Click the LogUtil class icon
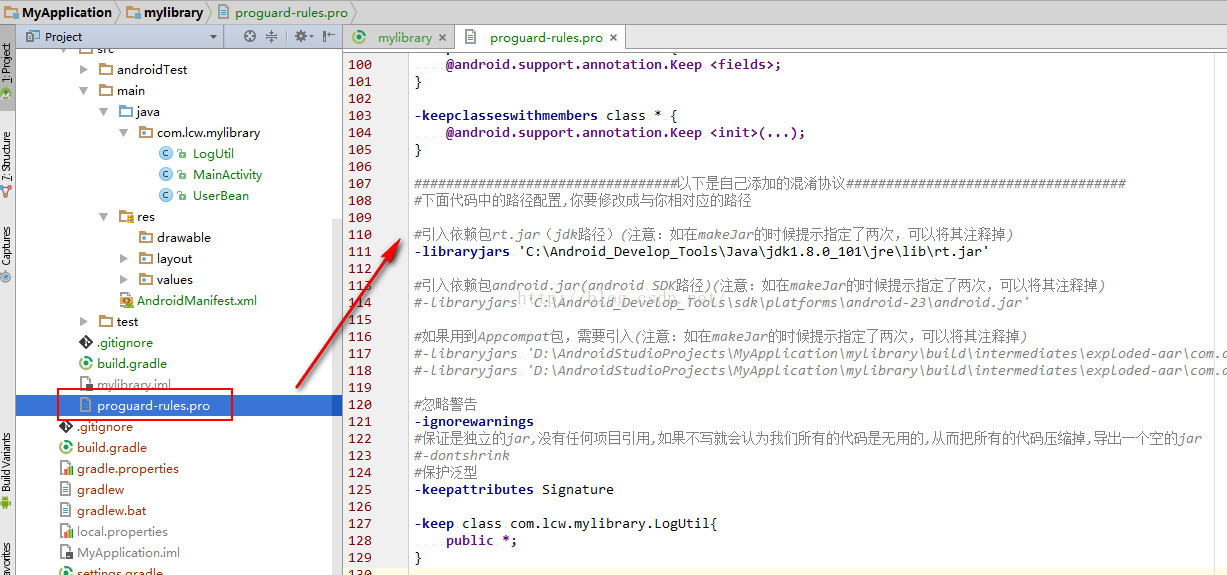Screen dimensions: 1227x575 point(166,153)
